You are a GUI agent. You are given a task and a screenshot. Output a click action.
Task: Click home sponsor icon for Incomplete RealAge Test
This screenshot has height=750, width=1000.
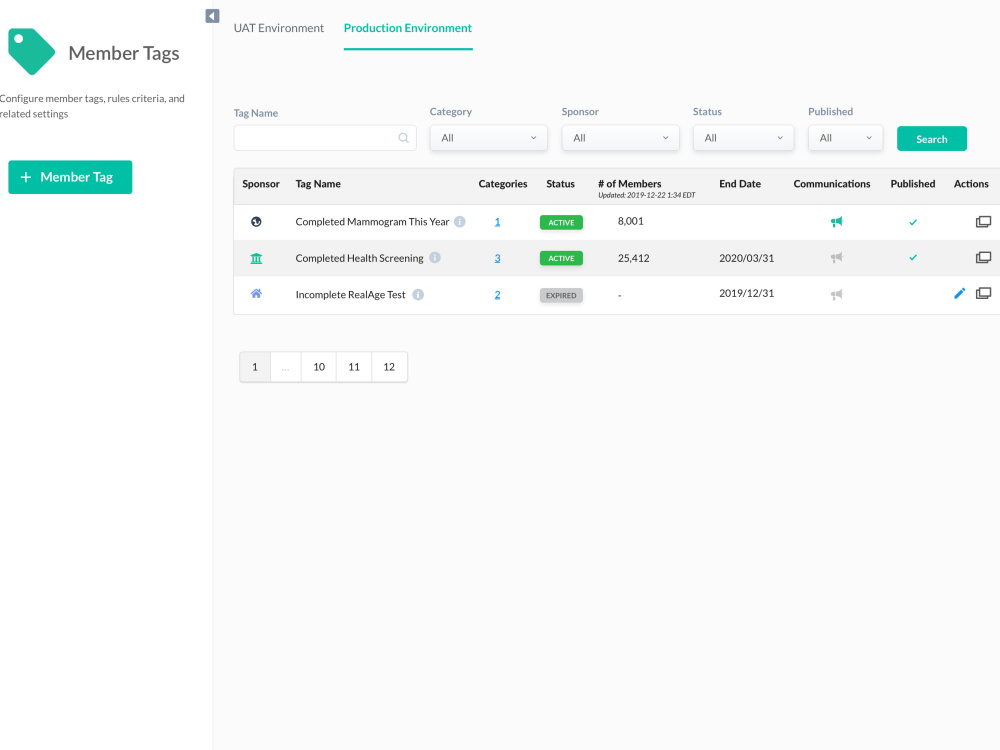(x=256, y=294)
